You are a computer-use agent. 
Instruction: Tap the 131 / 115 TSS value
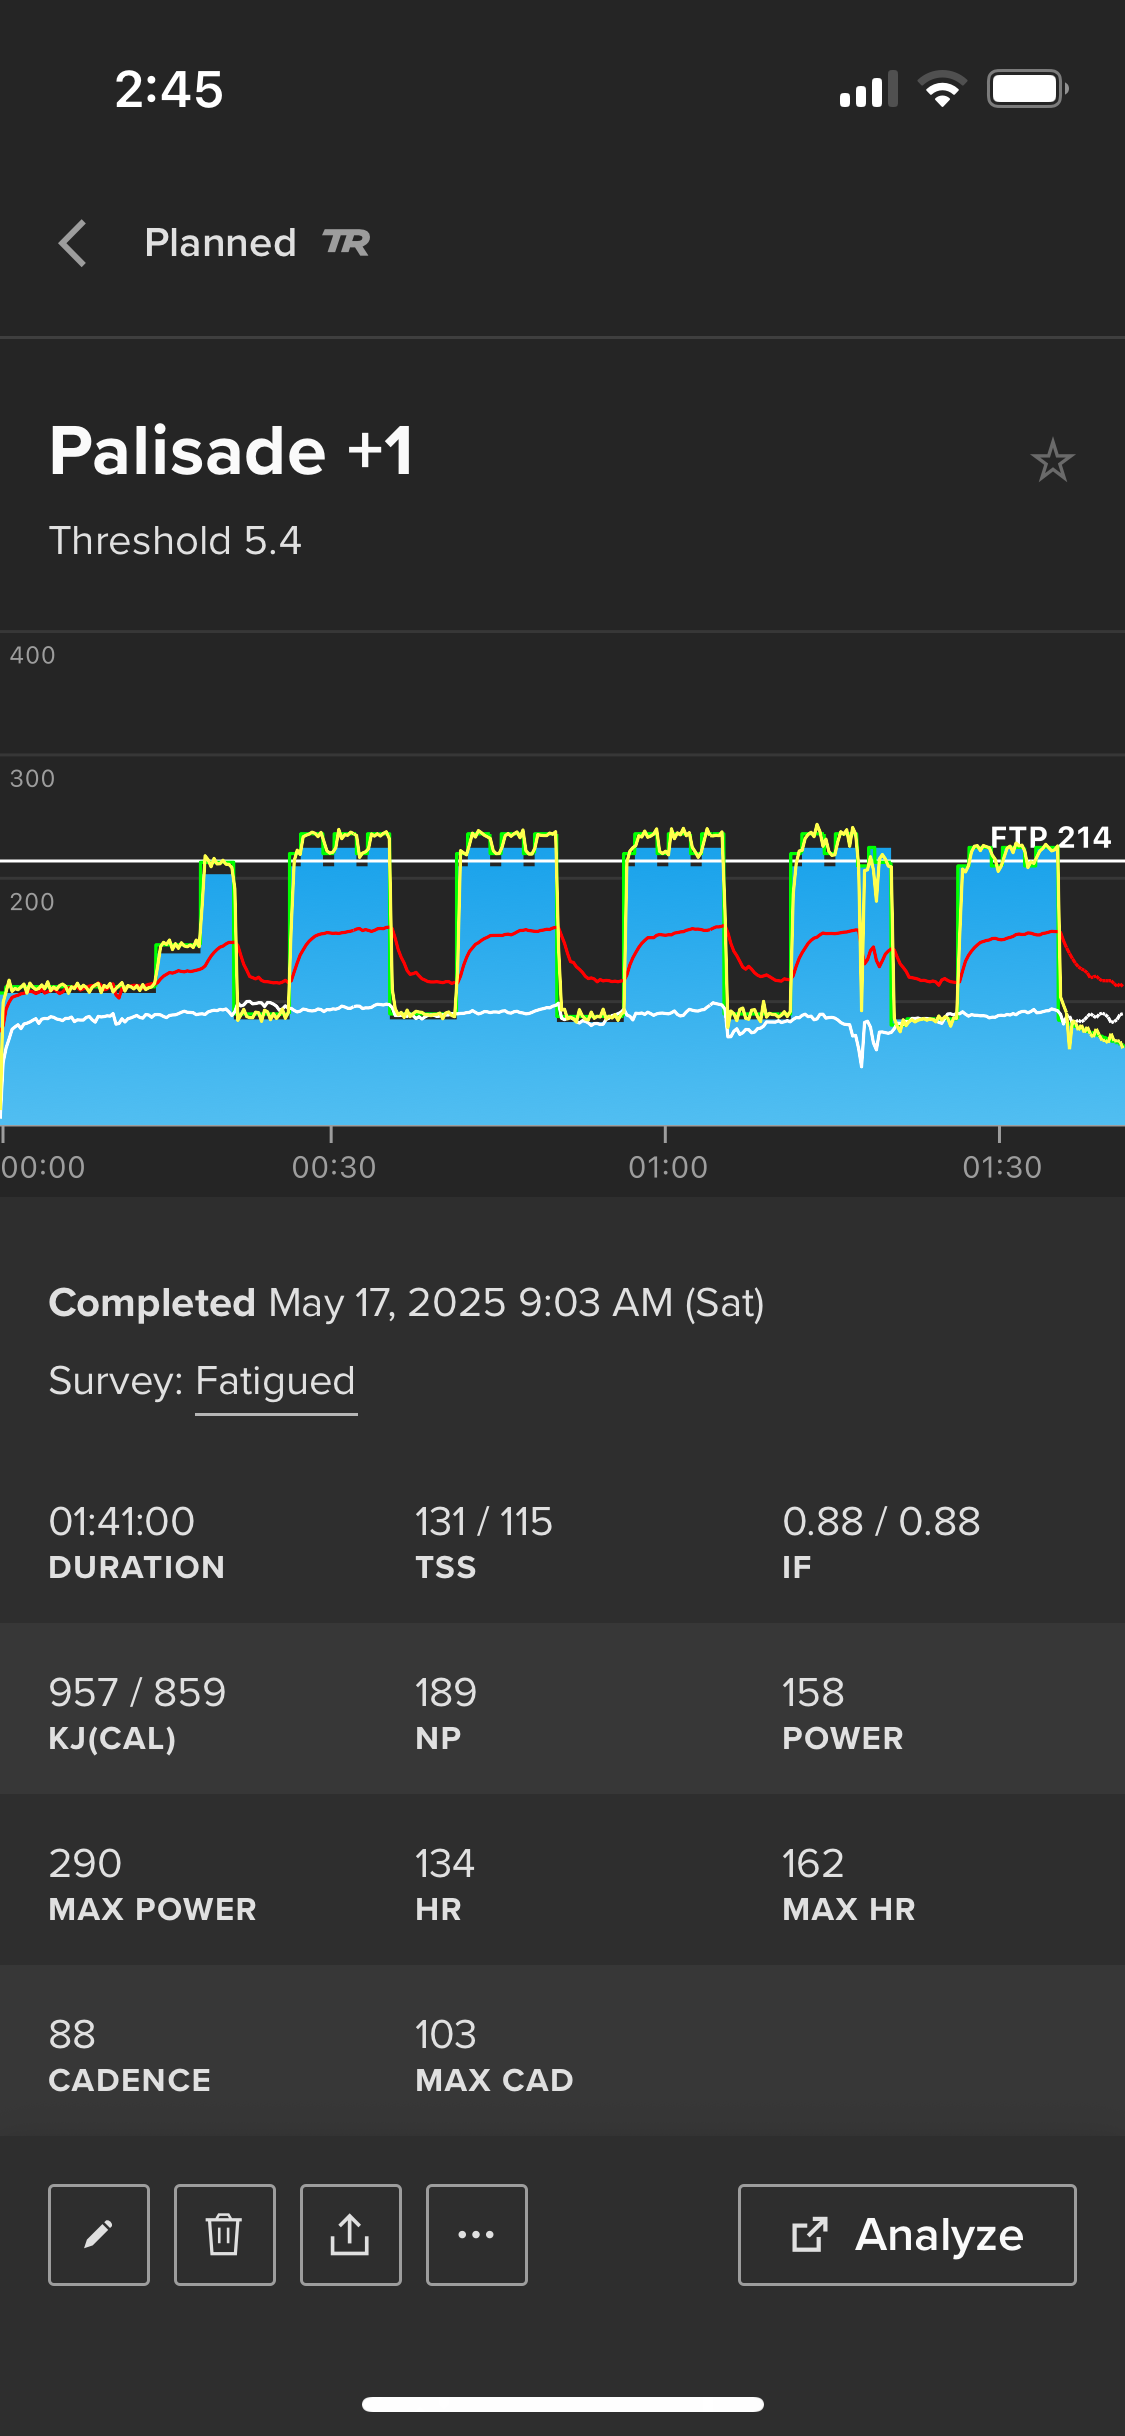[x=484, y=1522]
